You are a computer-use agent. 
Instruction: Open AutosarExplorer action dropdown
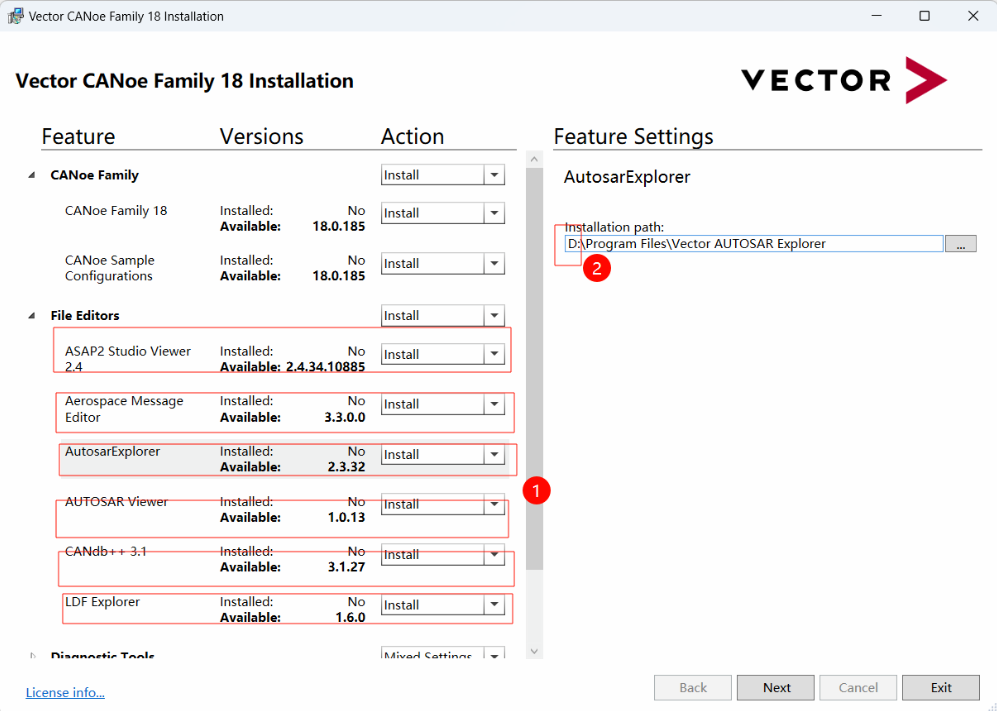tap(494, 454)
